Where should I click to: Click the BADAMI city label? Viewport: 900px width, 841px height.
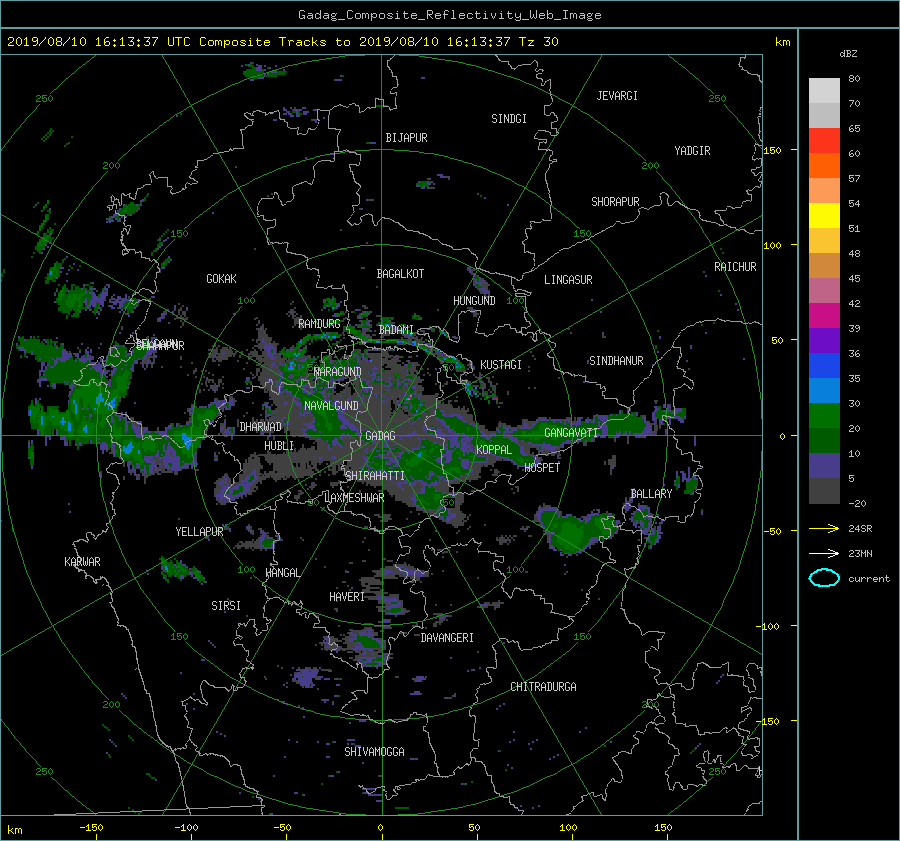coord(396,330)
